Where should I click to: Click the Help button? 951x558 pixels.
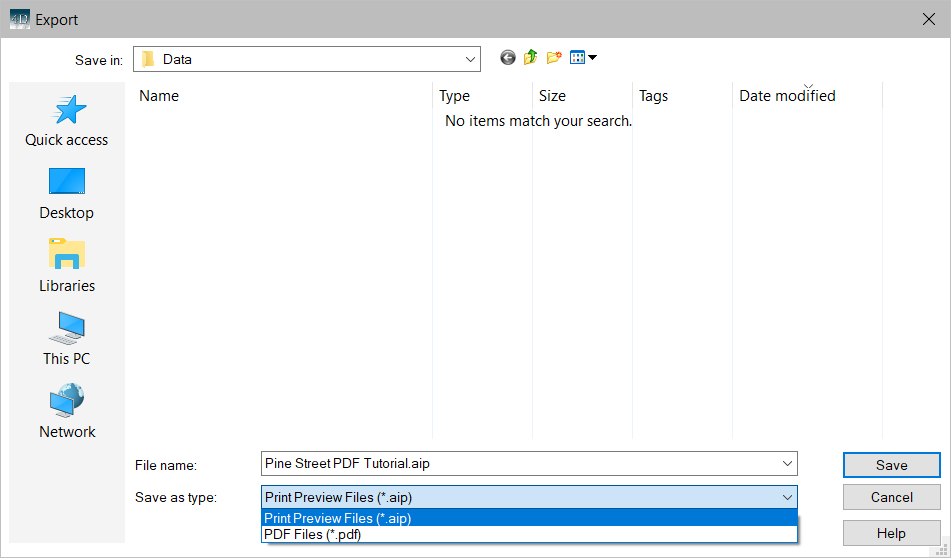point(890,533)
